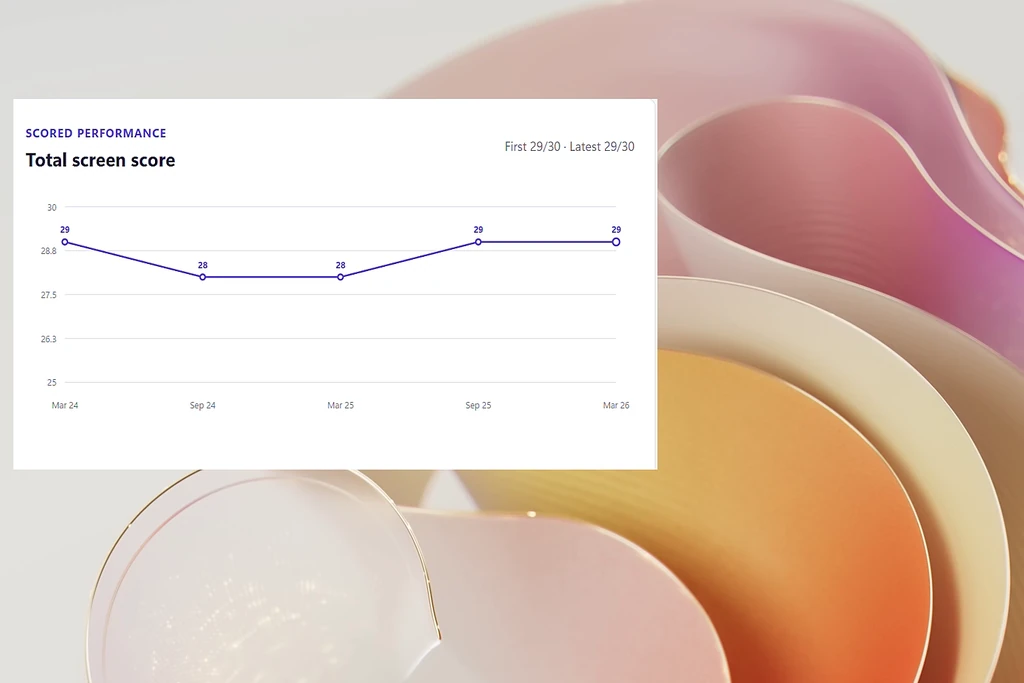Click the '28.8' y-axis label
Screen dimensions: 1024x683
click(x=49, y=251)
